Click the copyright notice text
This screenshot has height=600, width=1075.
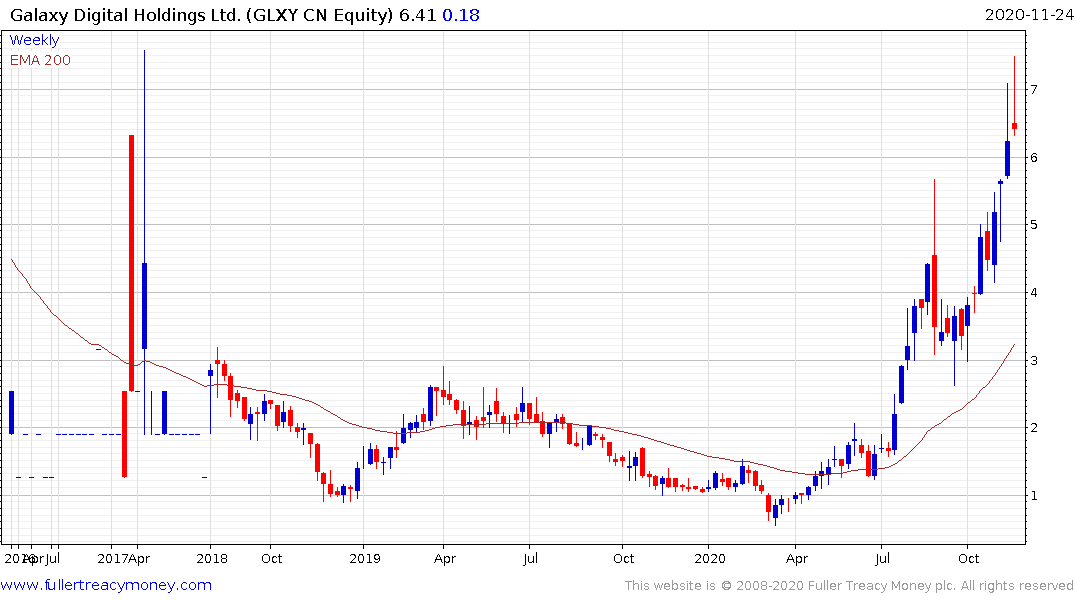pos(849,586)
